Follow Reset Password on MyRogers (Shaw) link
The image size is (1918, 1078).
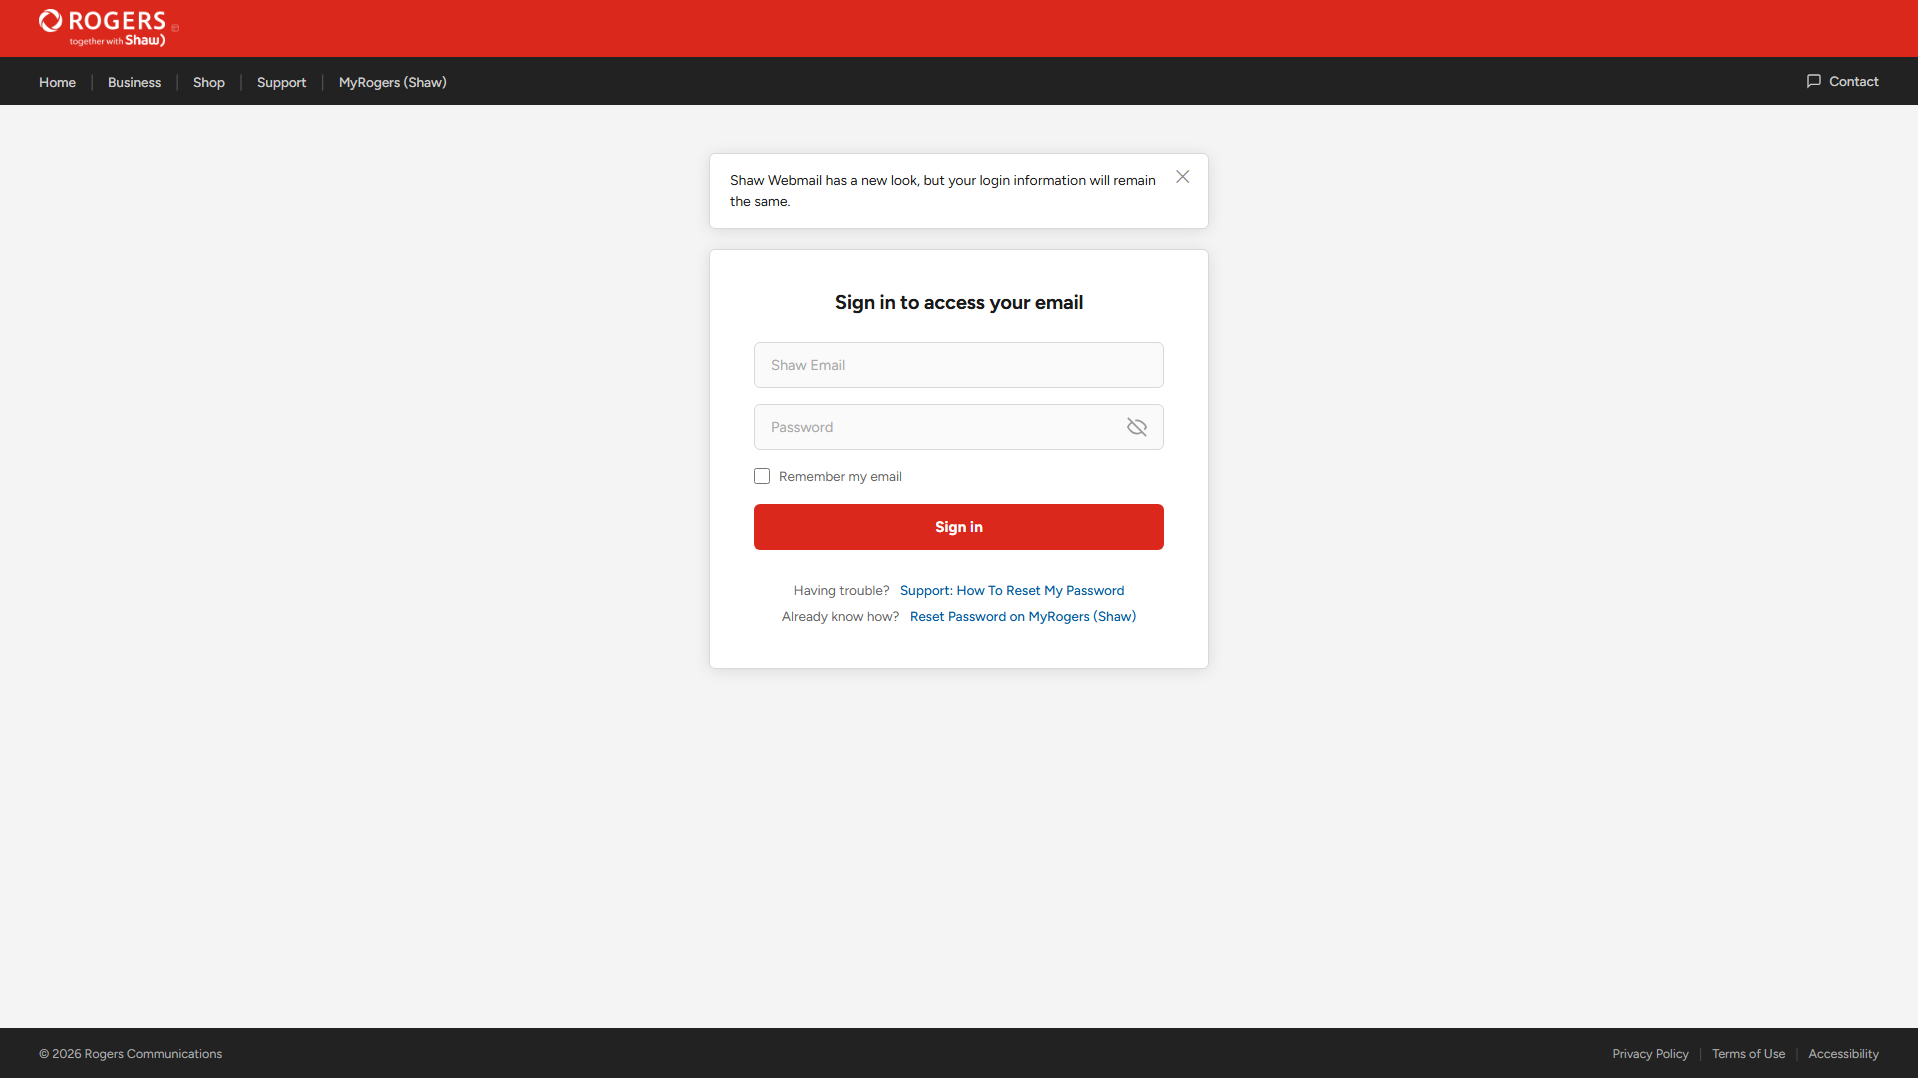1022,616
